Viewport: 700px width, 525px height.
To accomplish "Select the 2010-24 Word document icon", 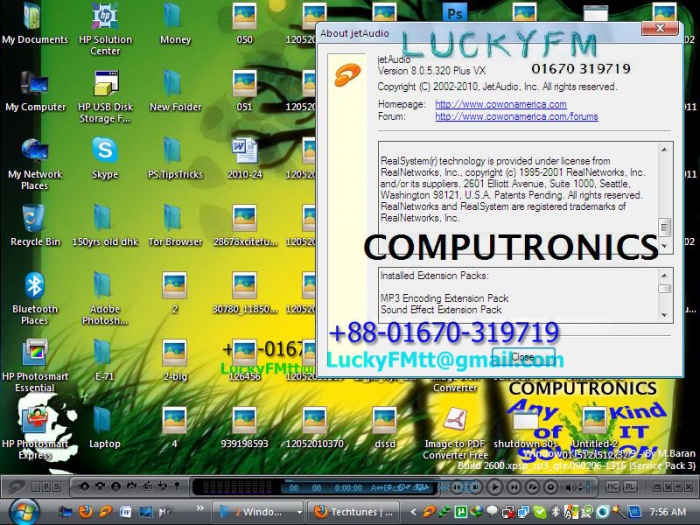I will pos(244,158).
